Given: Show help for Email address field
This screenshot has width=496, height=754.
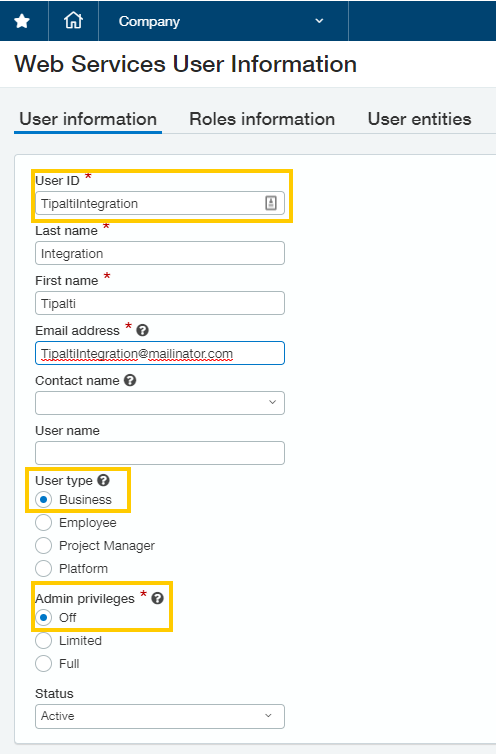Looking at the screenshot, I should pos(142,330).
